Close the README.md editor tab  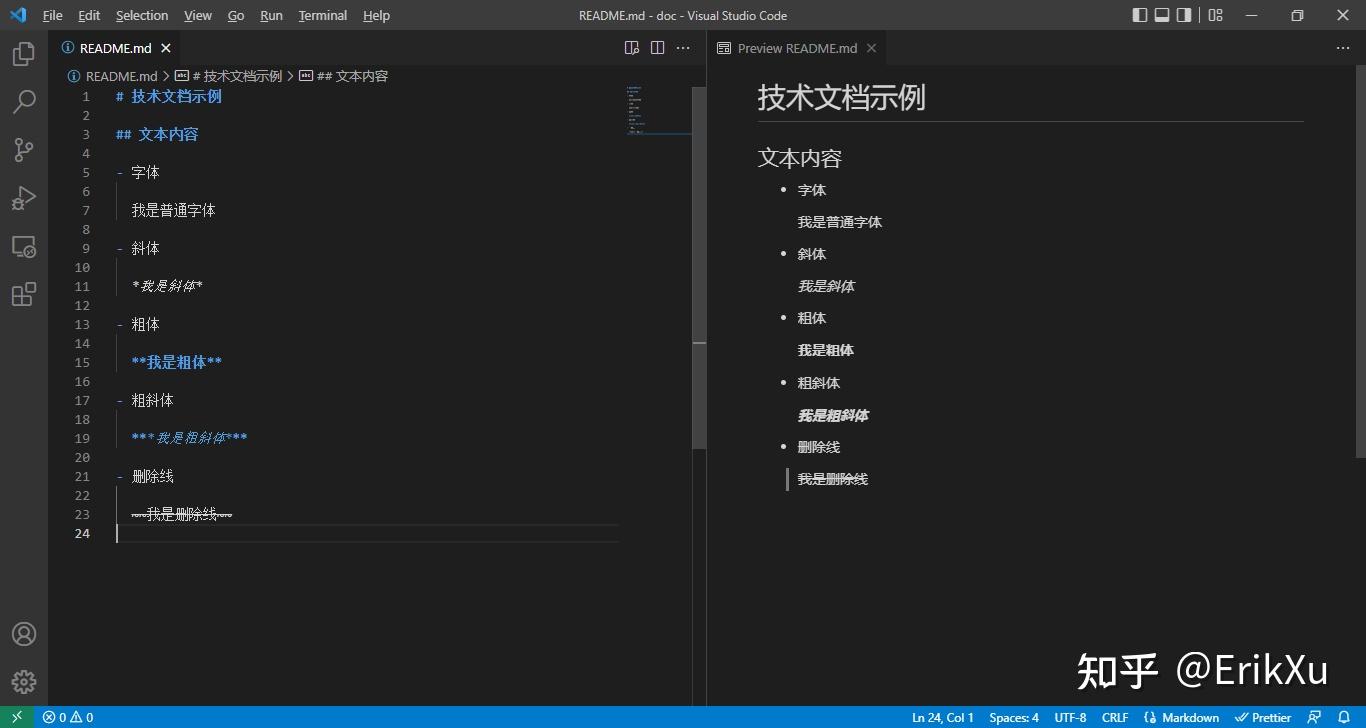click(x=166, y=48)
